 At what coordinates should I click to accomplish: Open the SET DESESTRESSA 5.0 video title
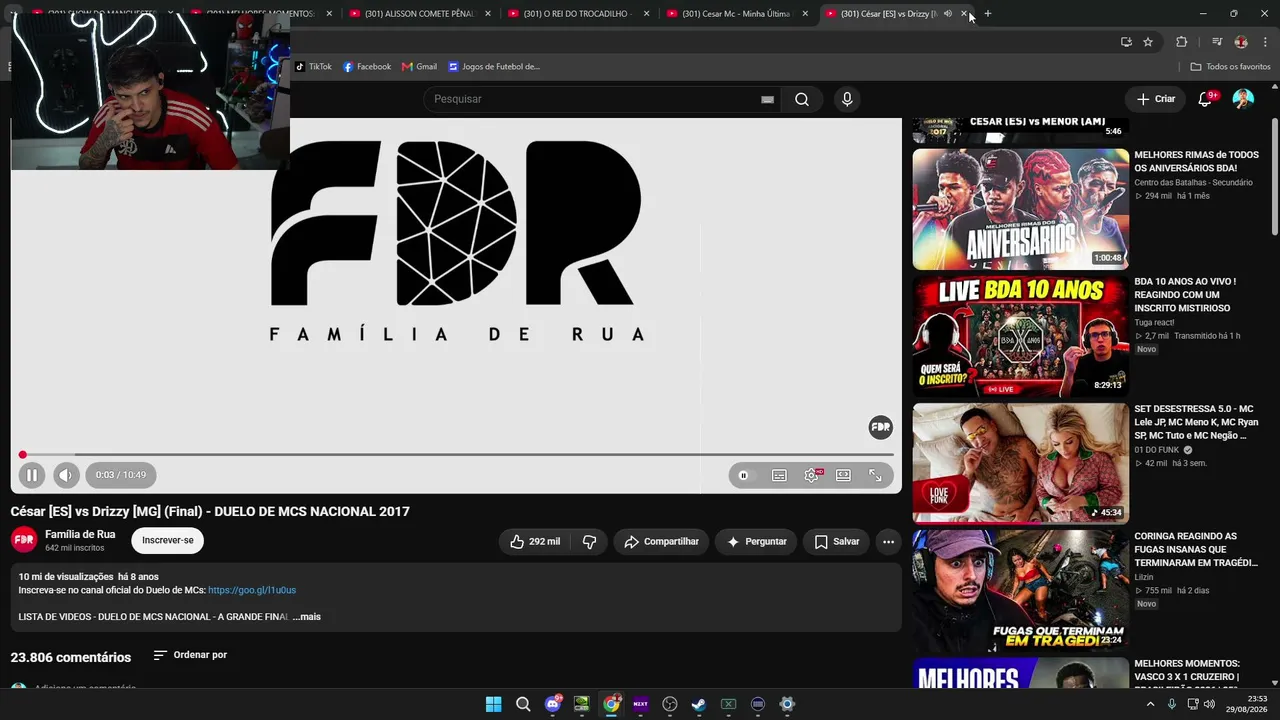coord(1196,422)
